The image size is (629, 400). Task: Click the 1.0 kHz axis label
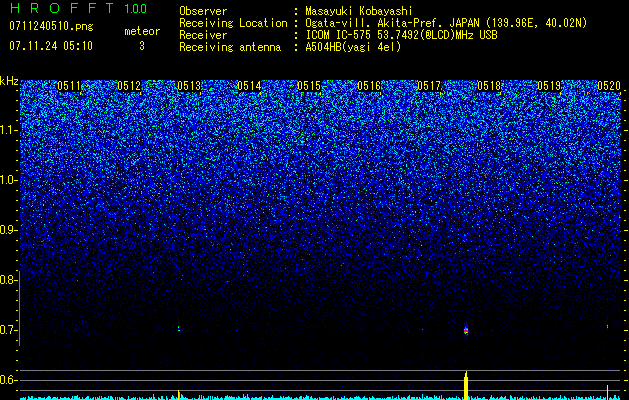tap(8, 180)
